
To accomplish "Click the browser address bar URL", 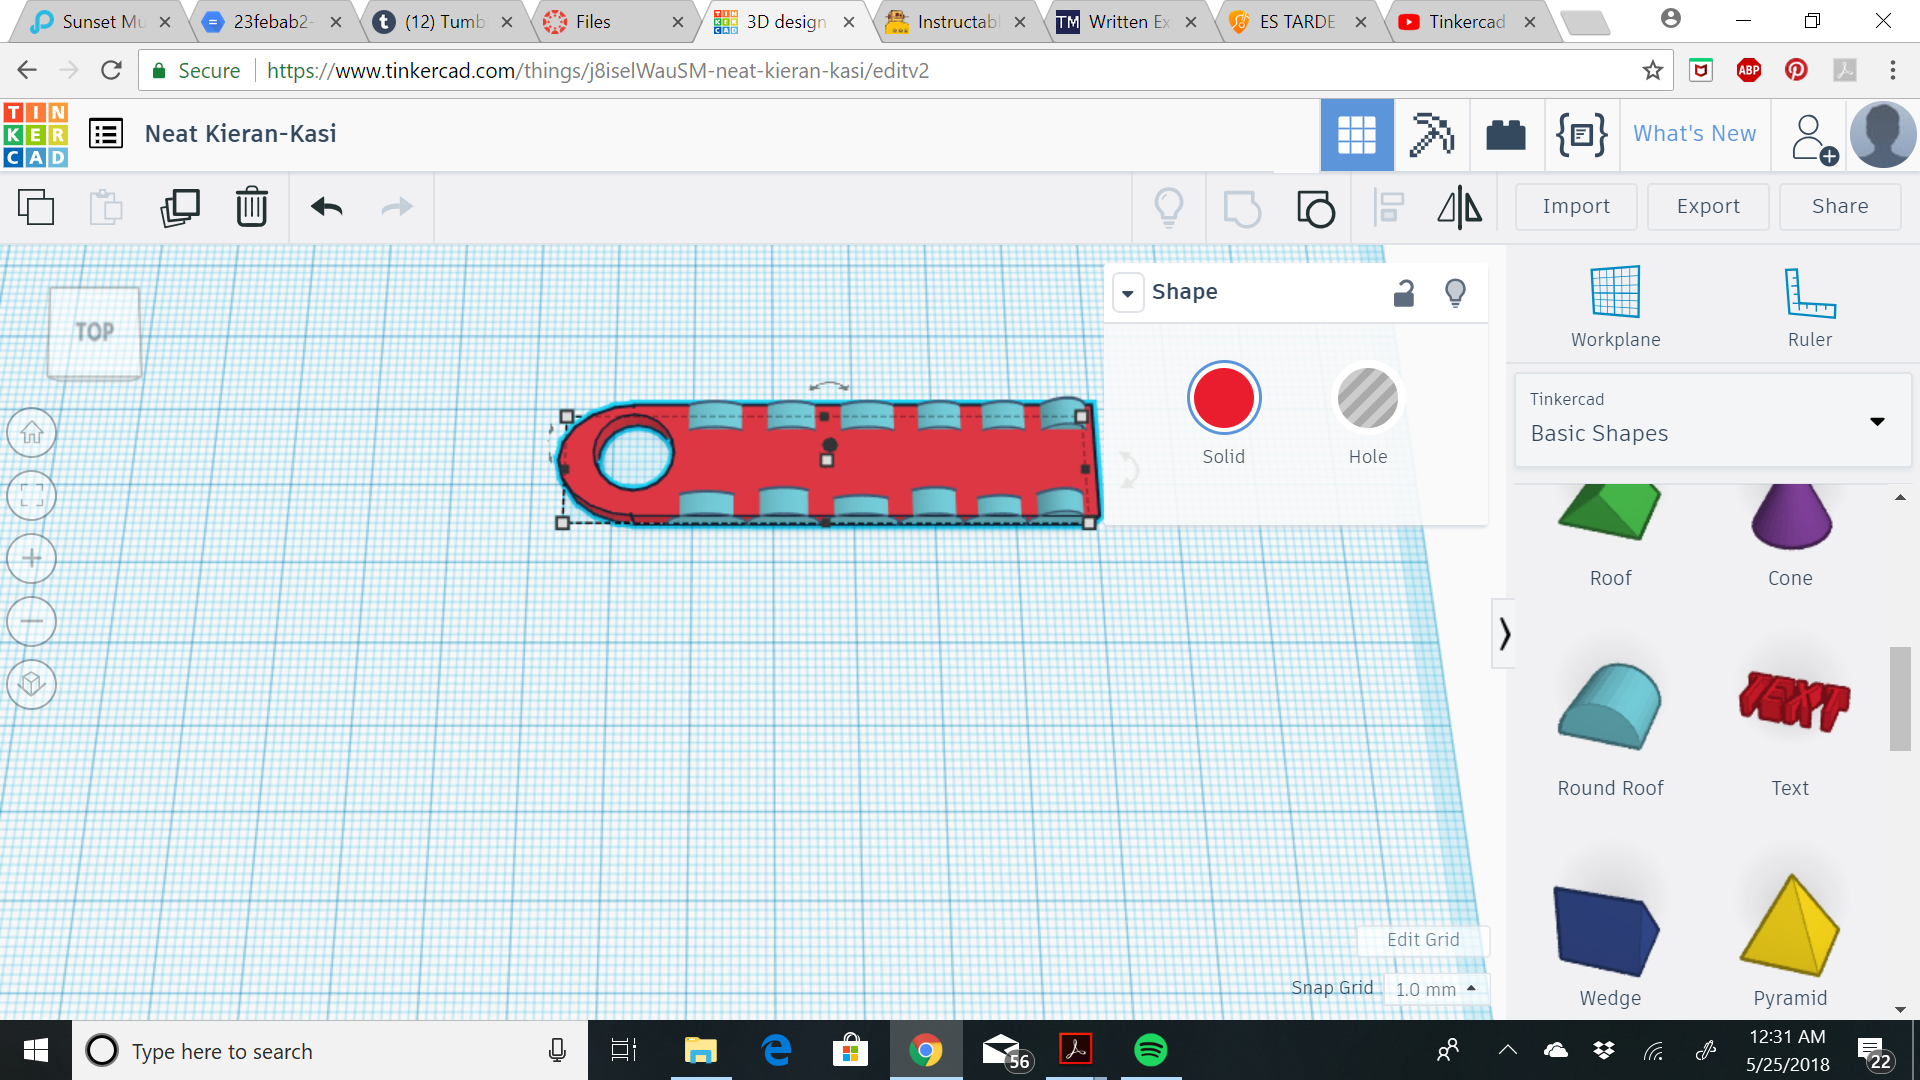I will point(598,71).
